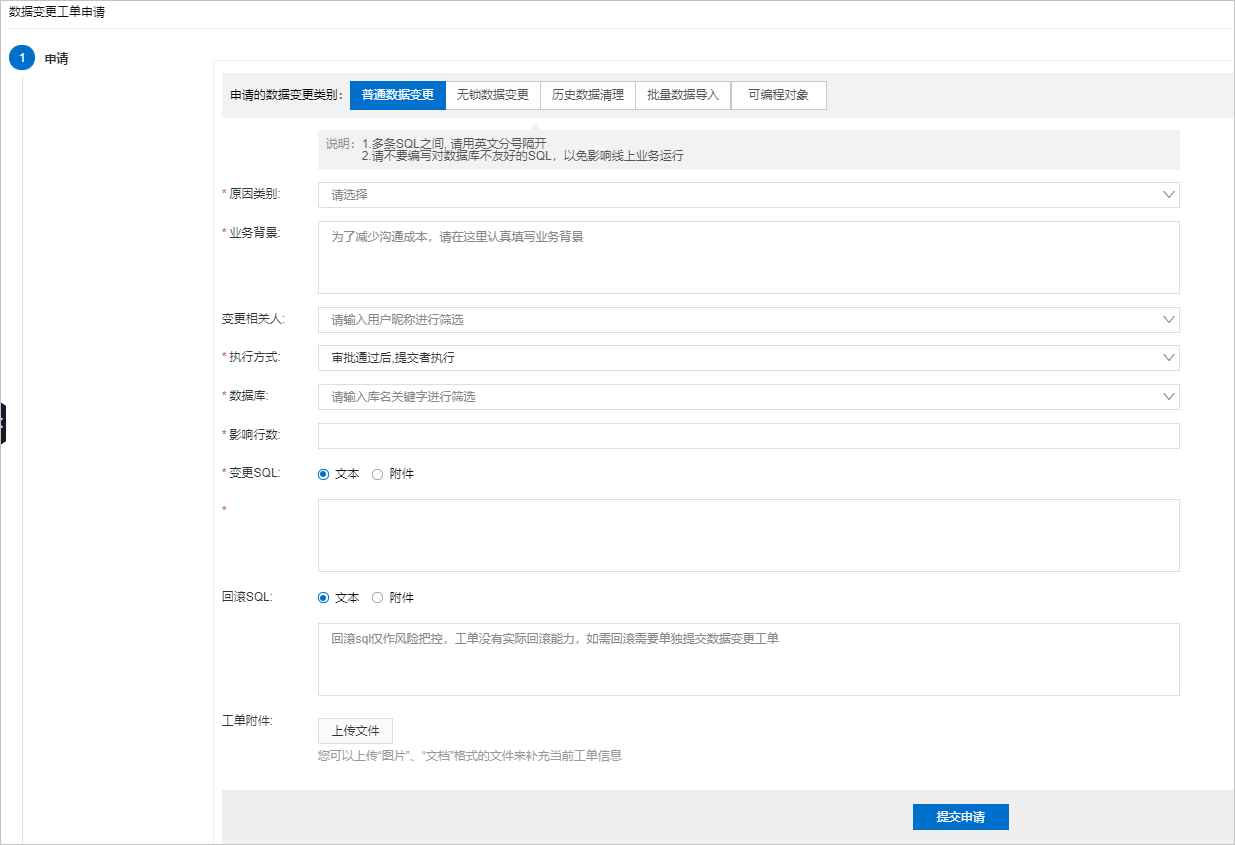Click the 申请 step label

pyautogui.click(x=56, y=59)
